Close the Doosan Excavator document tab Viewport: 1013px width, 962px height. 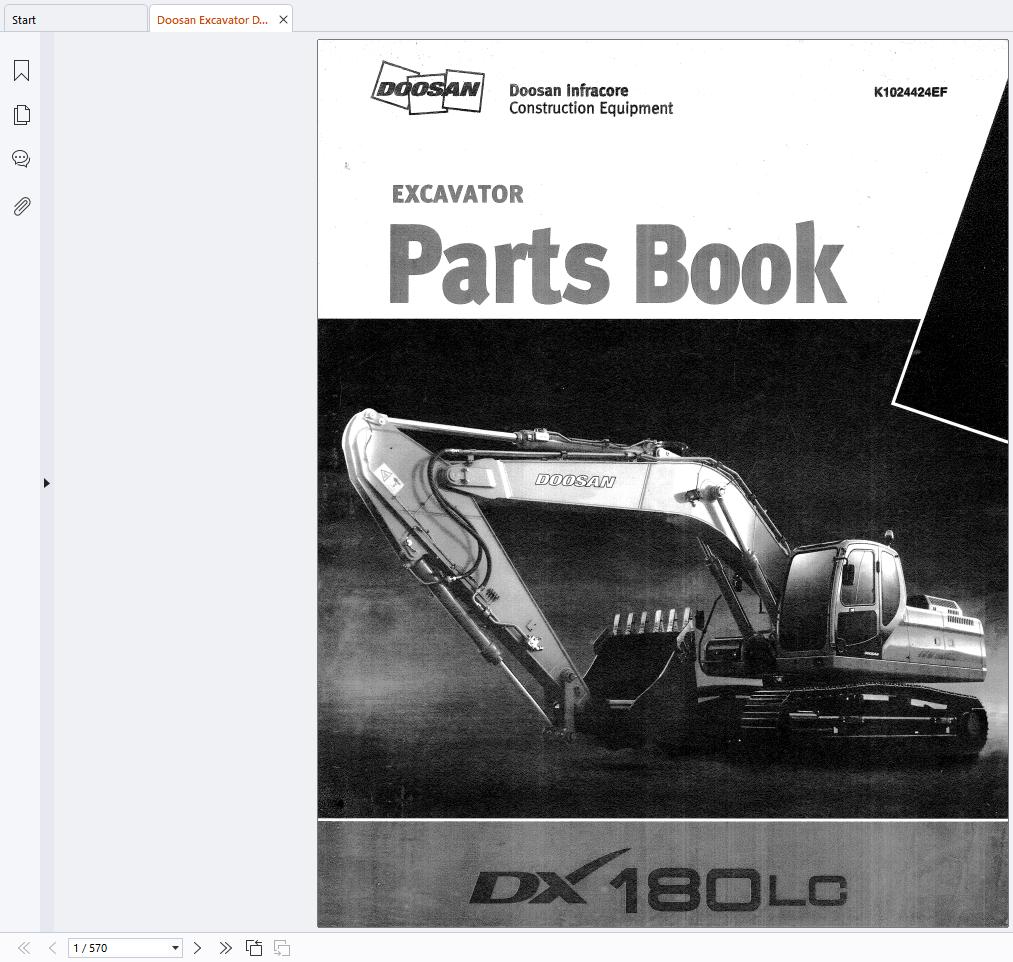coord(283,20)
